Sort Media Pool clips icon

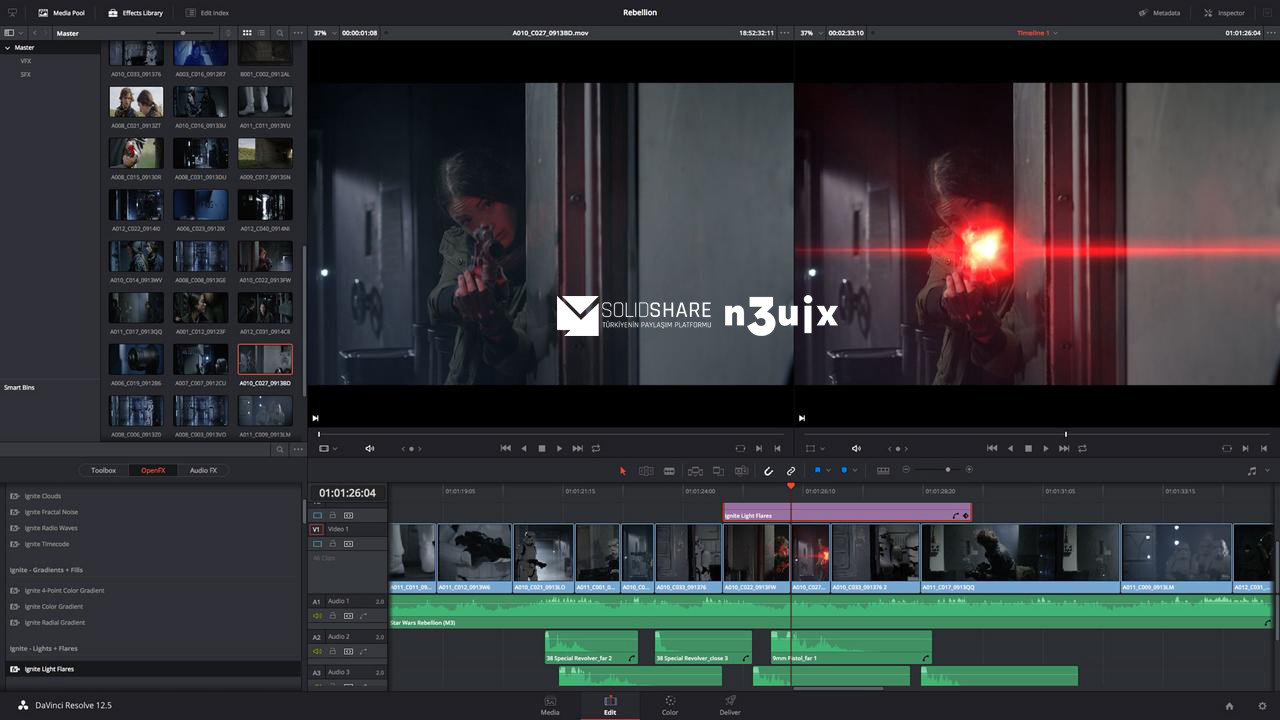[x=229, y=33]
